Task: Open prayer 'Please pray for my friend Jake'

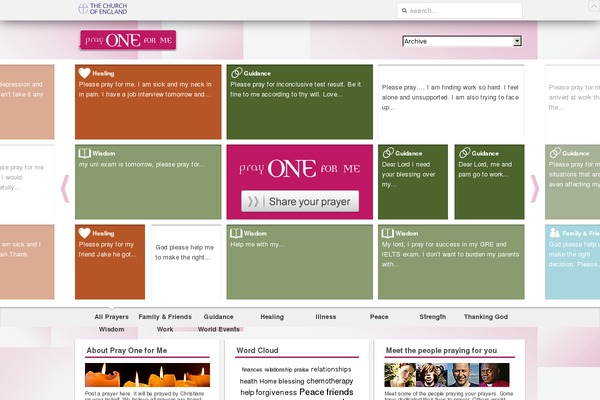Action: [x=110, y=262]
